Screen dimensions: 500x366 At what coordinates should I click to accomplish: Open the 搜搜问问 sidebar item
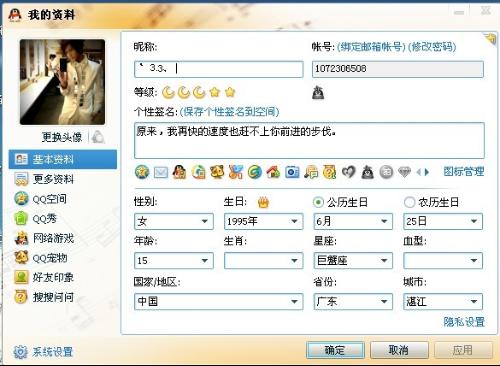63,297
